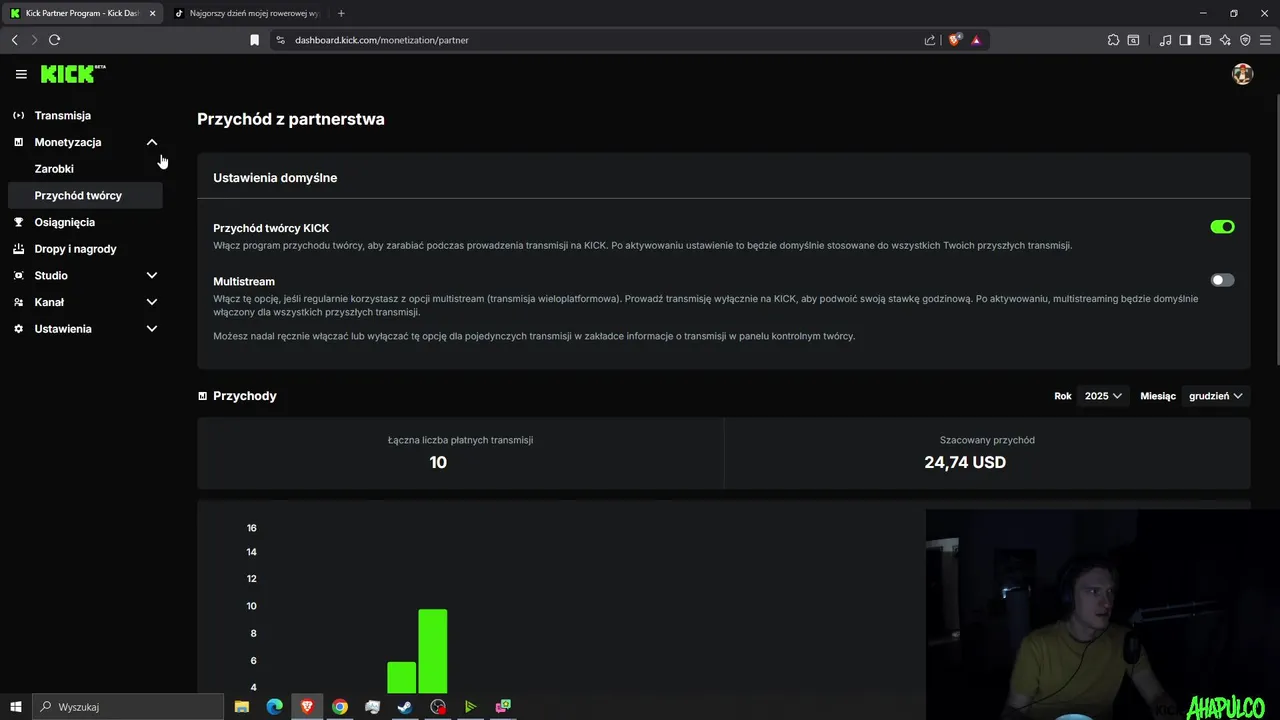Collapse the Monetyzacja section
This screenshot has height=720, width=1280.
tap(152, 142)
